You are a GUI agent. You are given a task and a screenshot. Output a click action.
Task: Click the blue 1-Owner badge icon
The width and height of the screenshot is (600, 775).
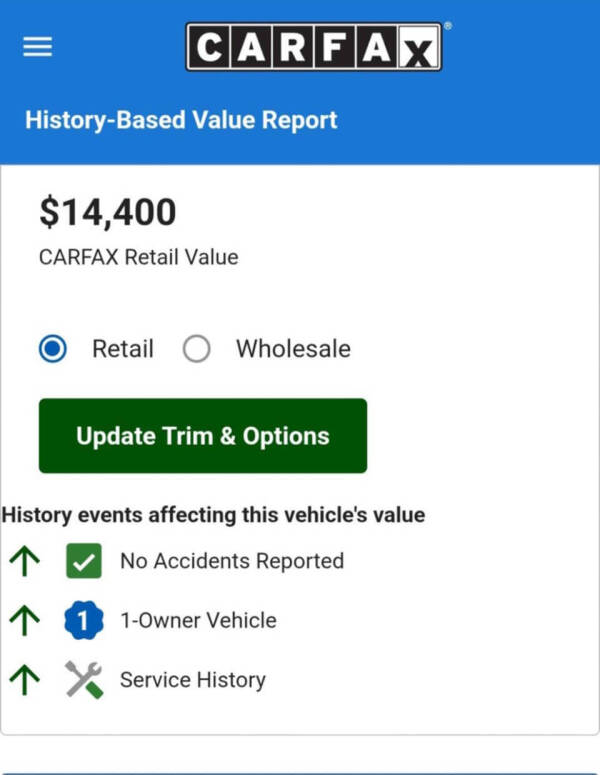pyautogui.click(x=84, y=621)
